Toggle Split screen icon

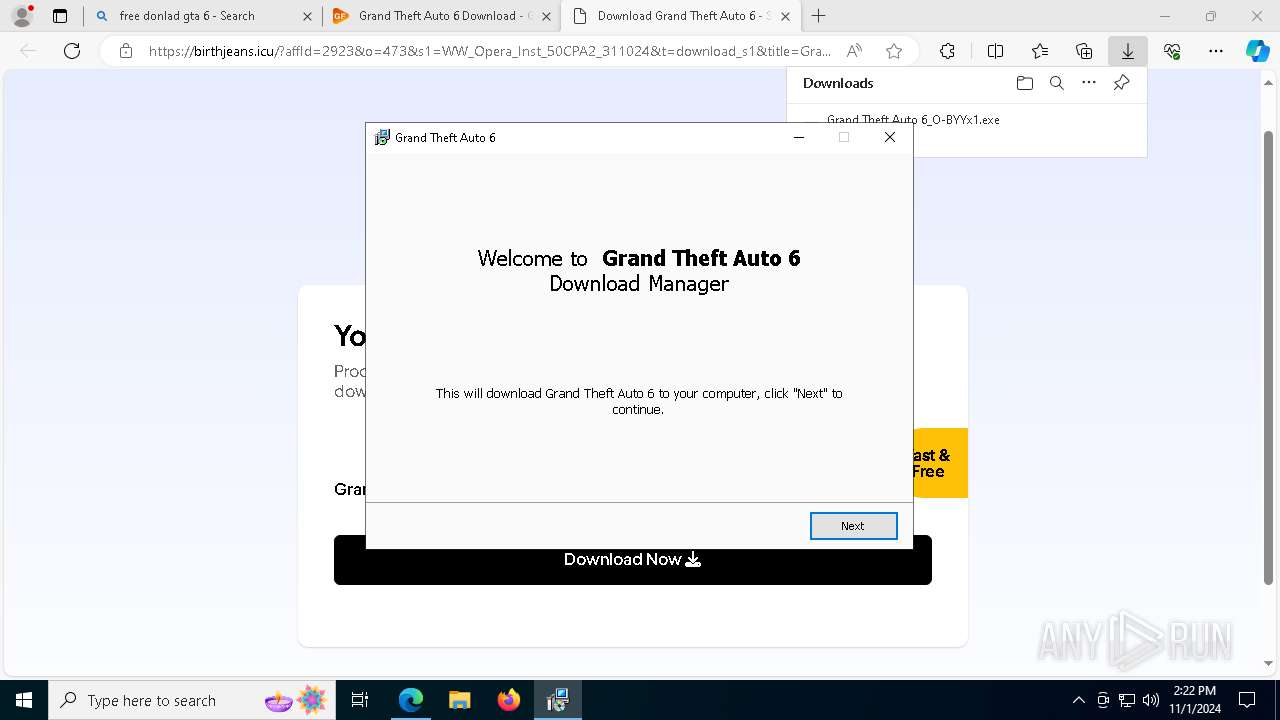[995, 51]
